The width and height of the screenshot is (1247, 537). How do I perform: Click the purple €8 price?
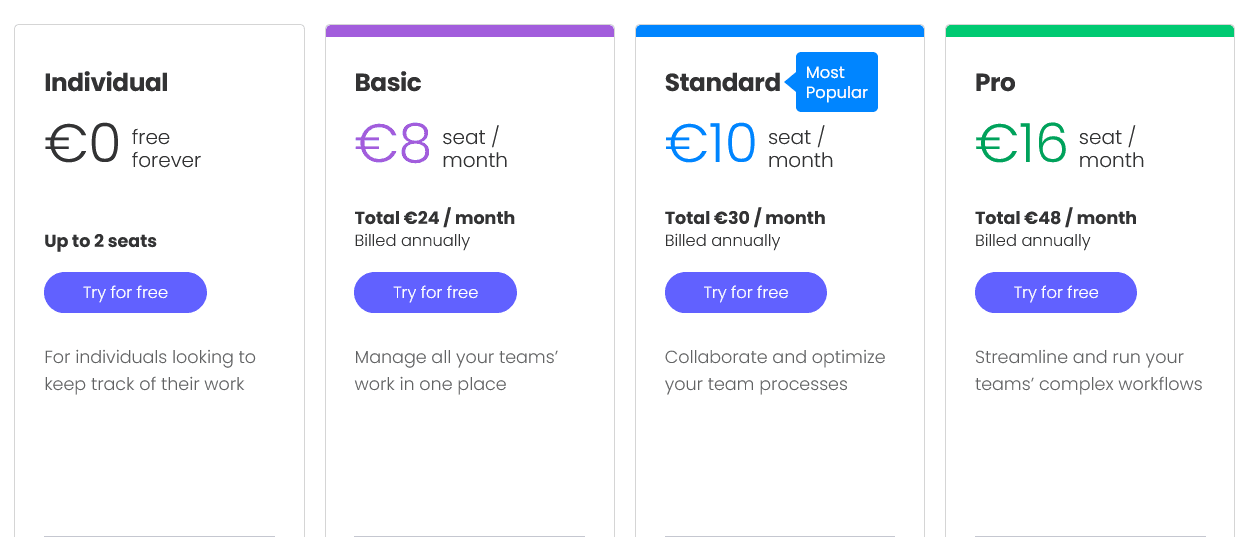click(x=393, y=144)
